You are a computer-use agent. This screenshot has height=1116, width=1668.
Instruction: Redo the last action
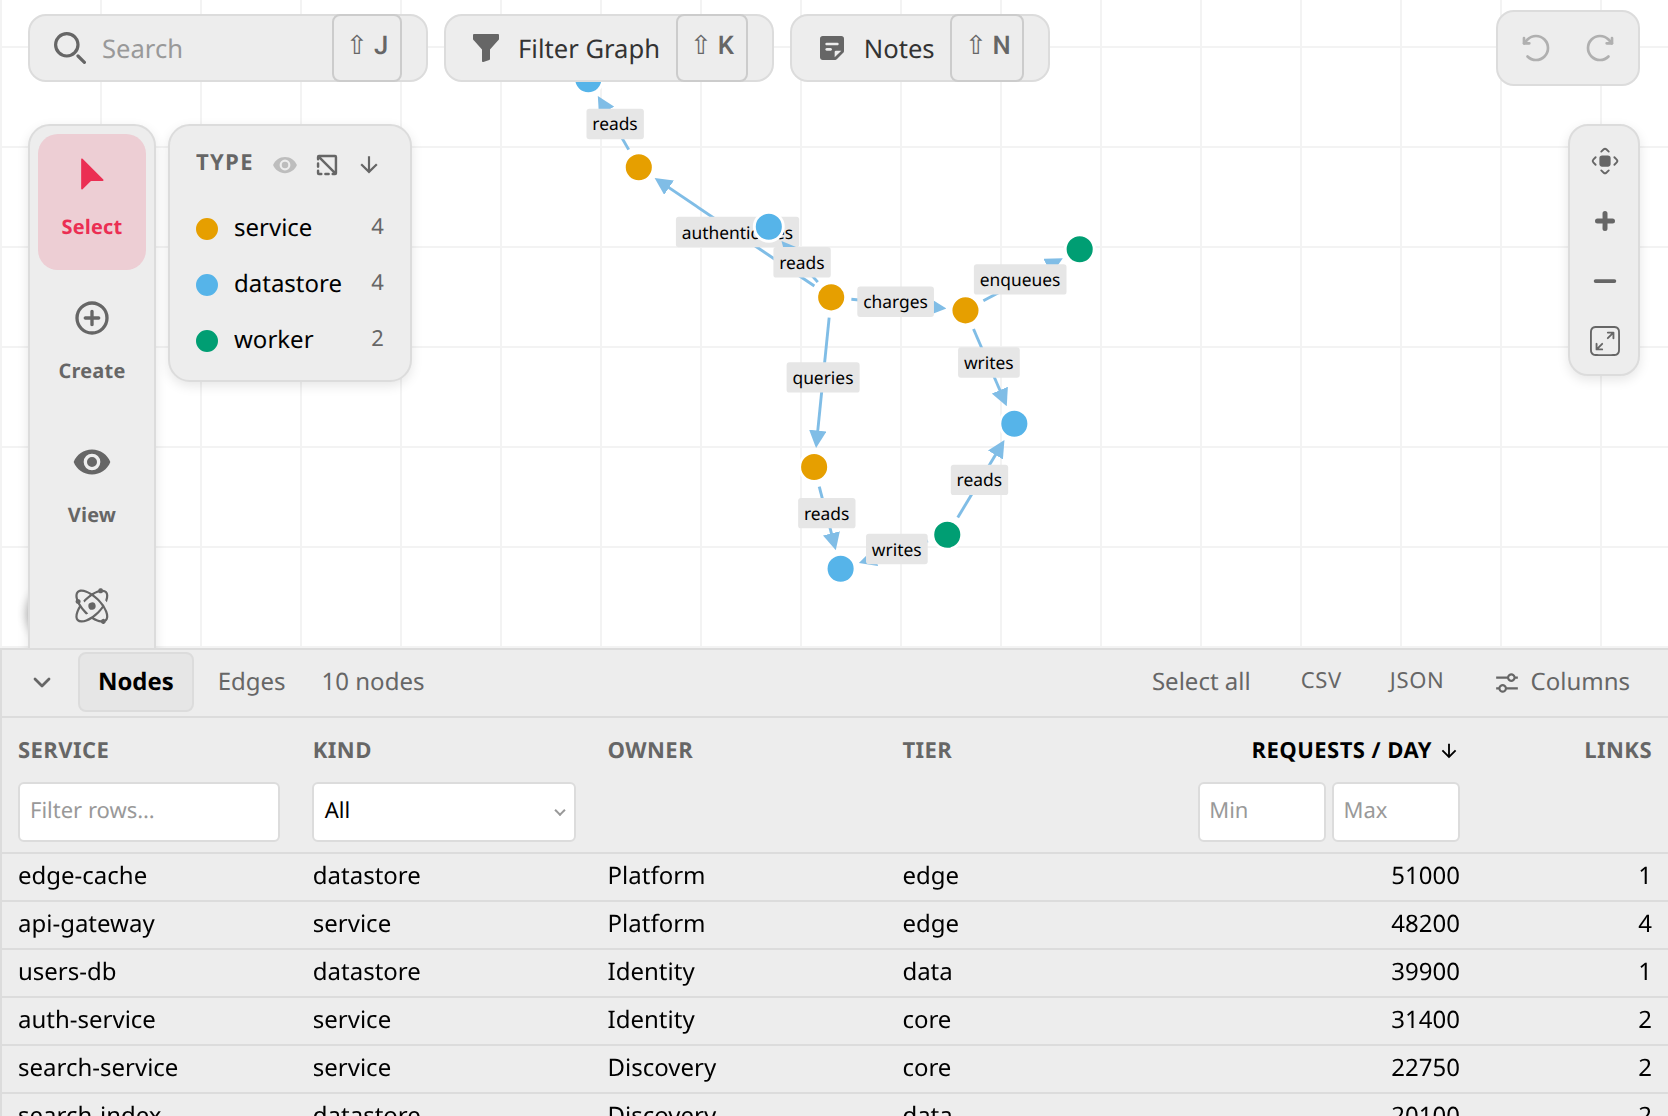1600,48
